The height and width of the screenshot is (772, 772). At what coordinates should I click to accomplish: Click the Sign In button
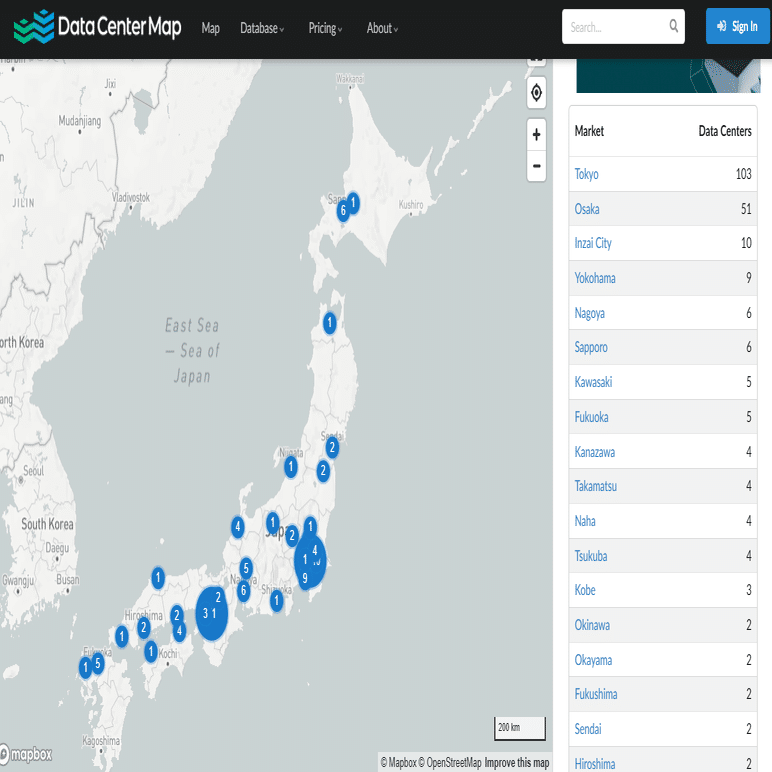pyautogui.click(x=737, y=26)
